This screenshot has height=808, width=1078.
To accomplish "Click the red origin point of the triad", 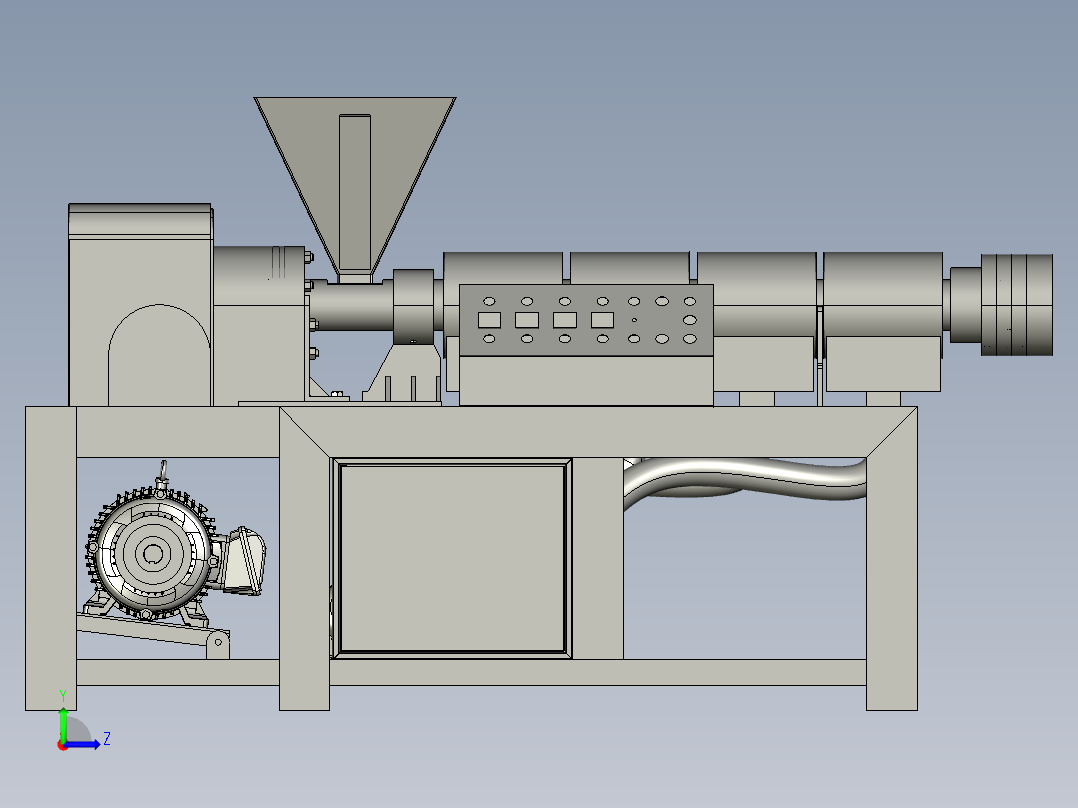I will coord(63,745).
